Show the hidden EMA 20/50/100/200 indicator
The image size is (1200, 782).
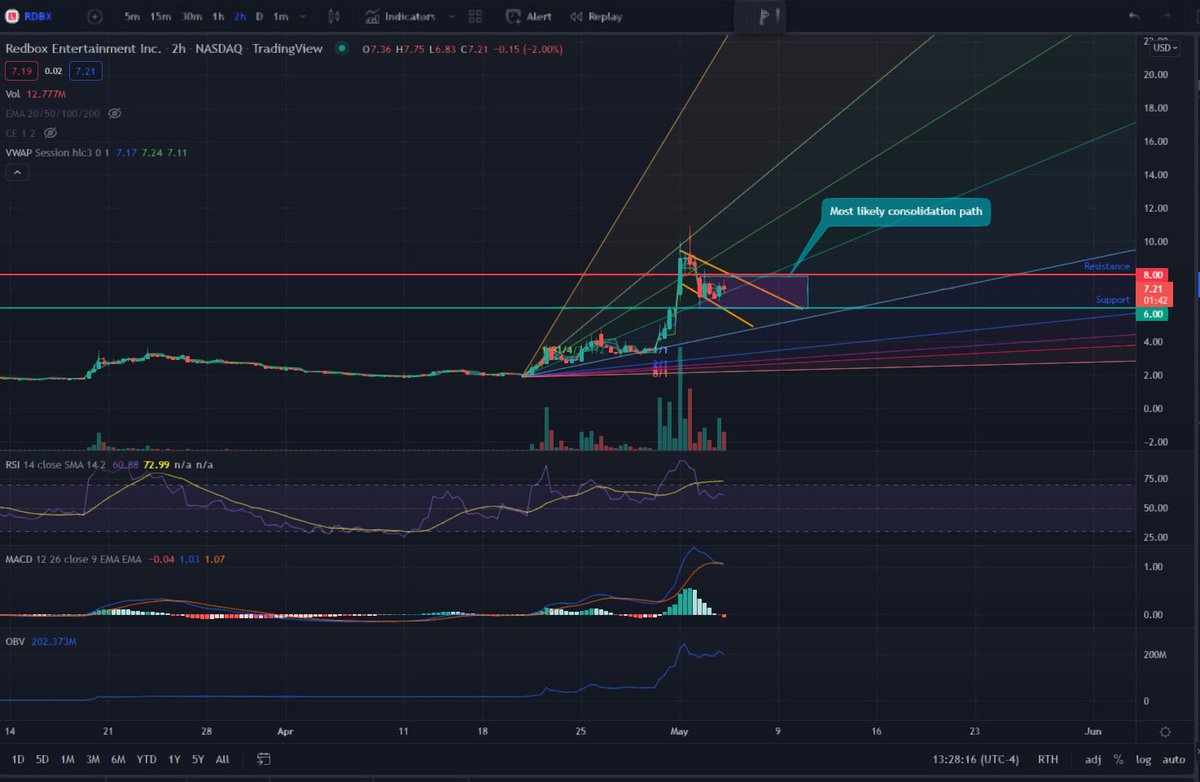point(115,114)
